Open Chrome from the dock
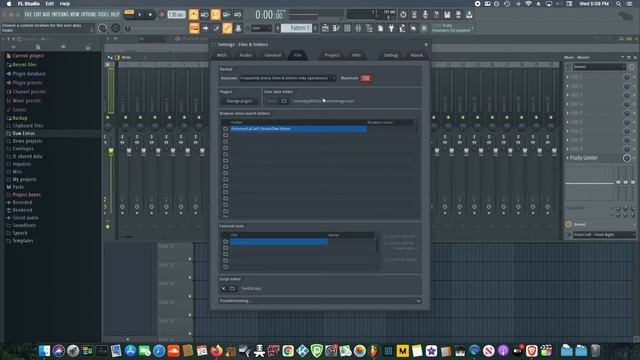 coord(288,350)
